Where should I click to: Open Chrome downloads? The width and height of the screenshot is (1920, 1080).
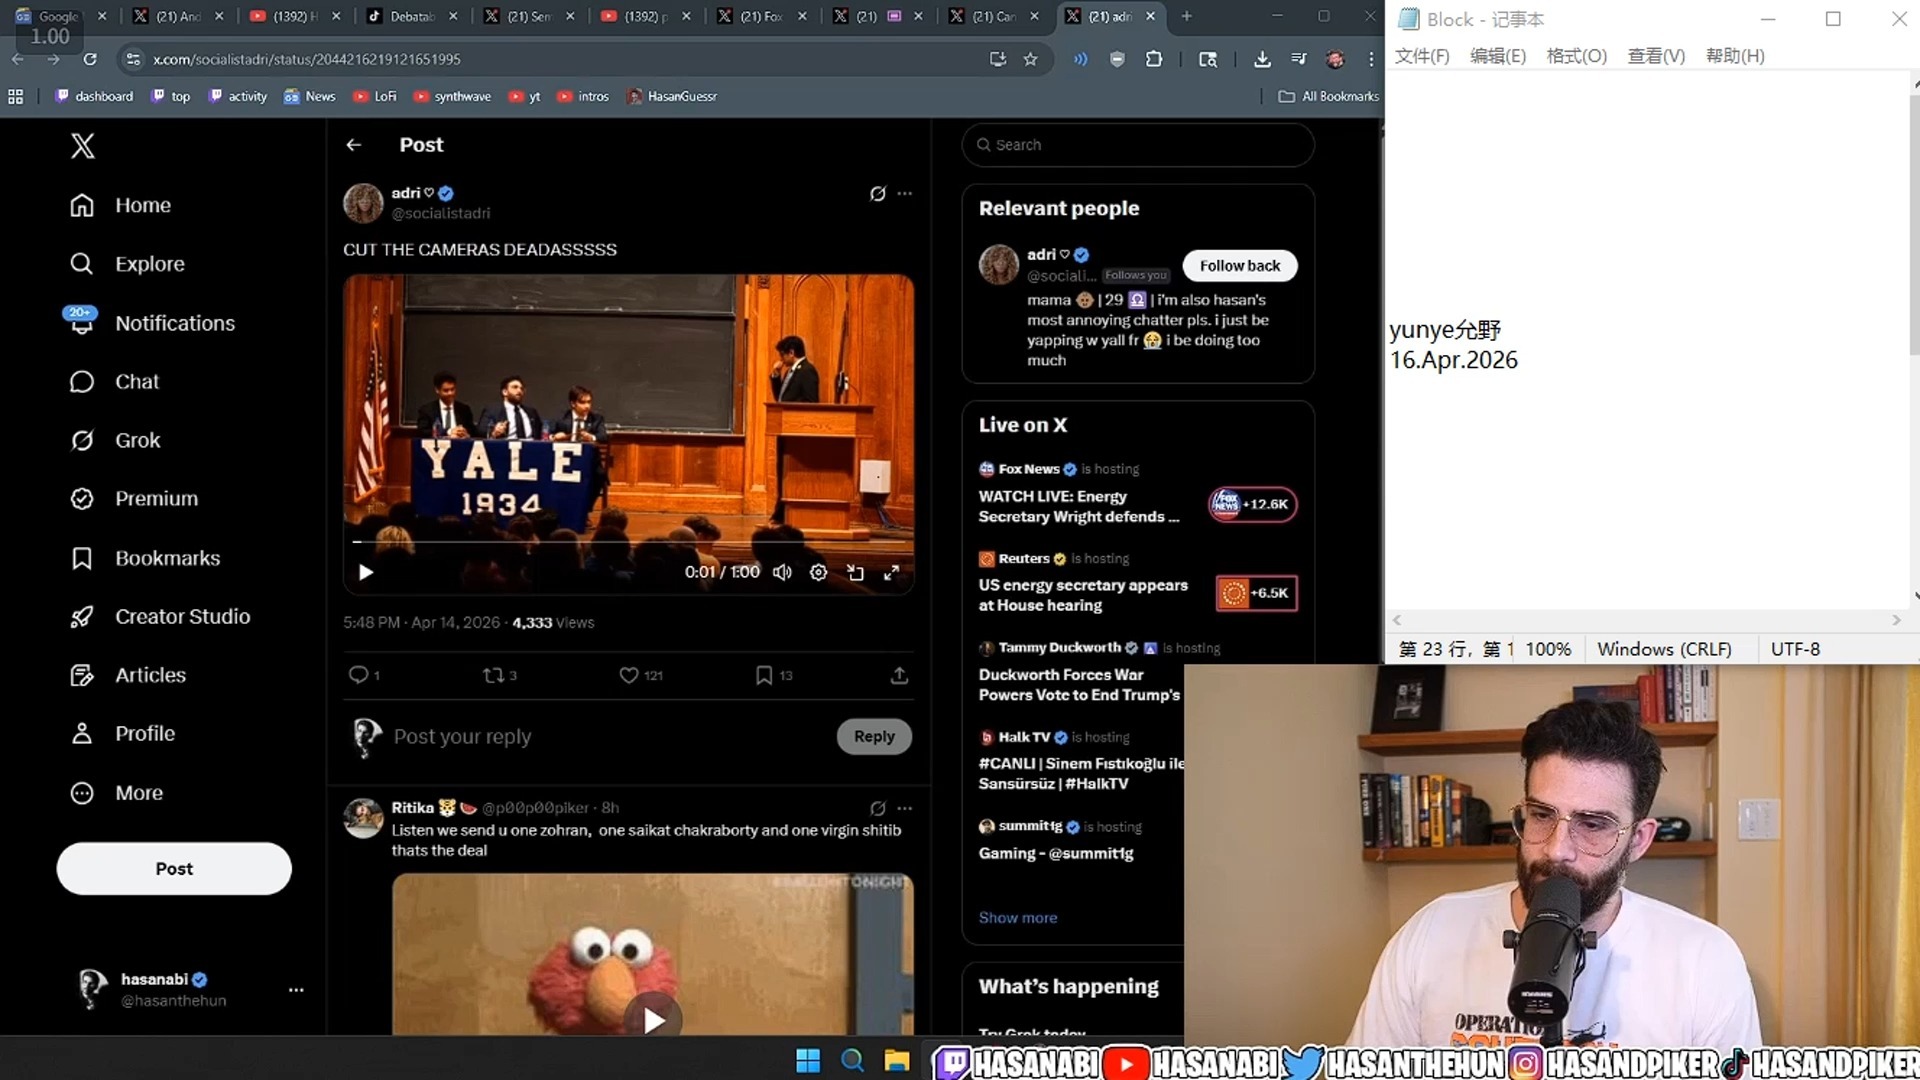pyautogui.click(x=1262, y=59)
